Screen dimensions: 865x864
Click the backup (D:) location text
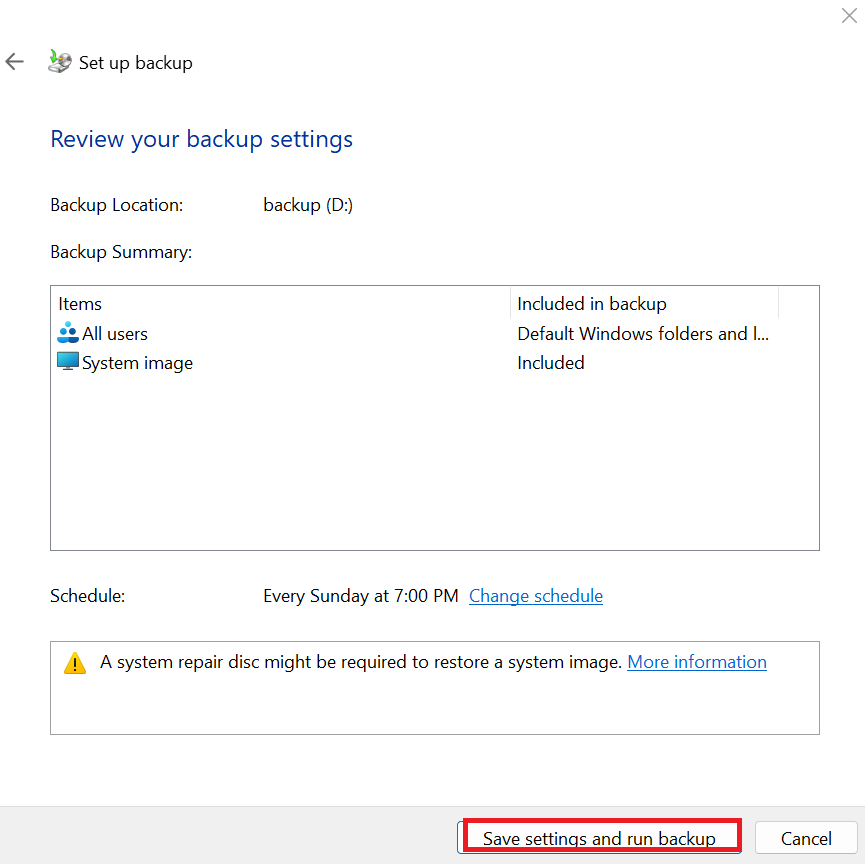308,205
